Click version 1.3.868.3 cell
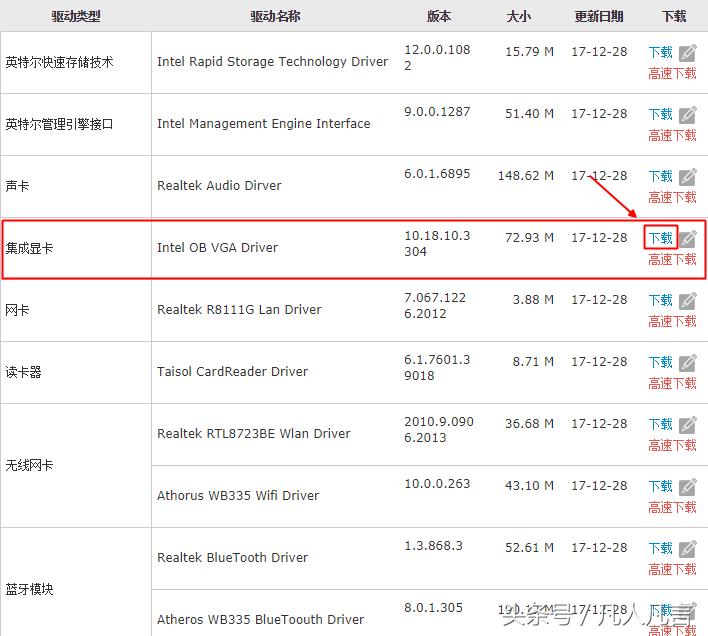The height and width of the screenshot is (636, 708). tap(433, 545)
